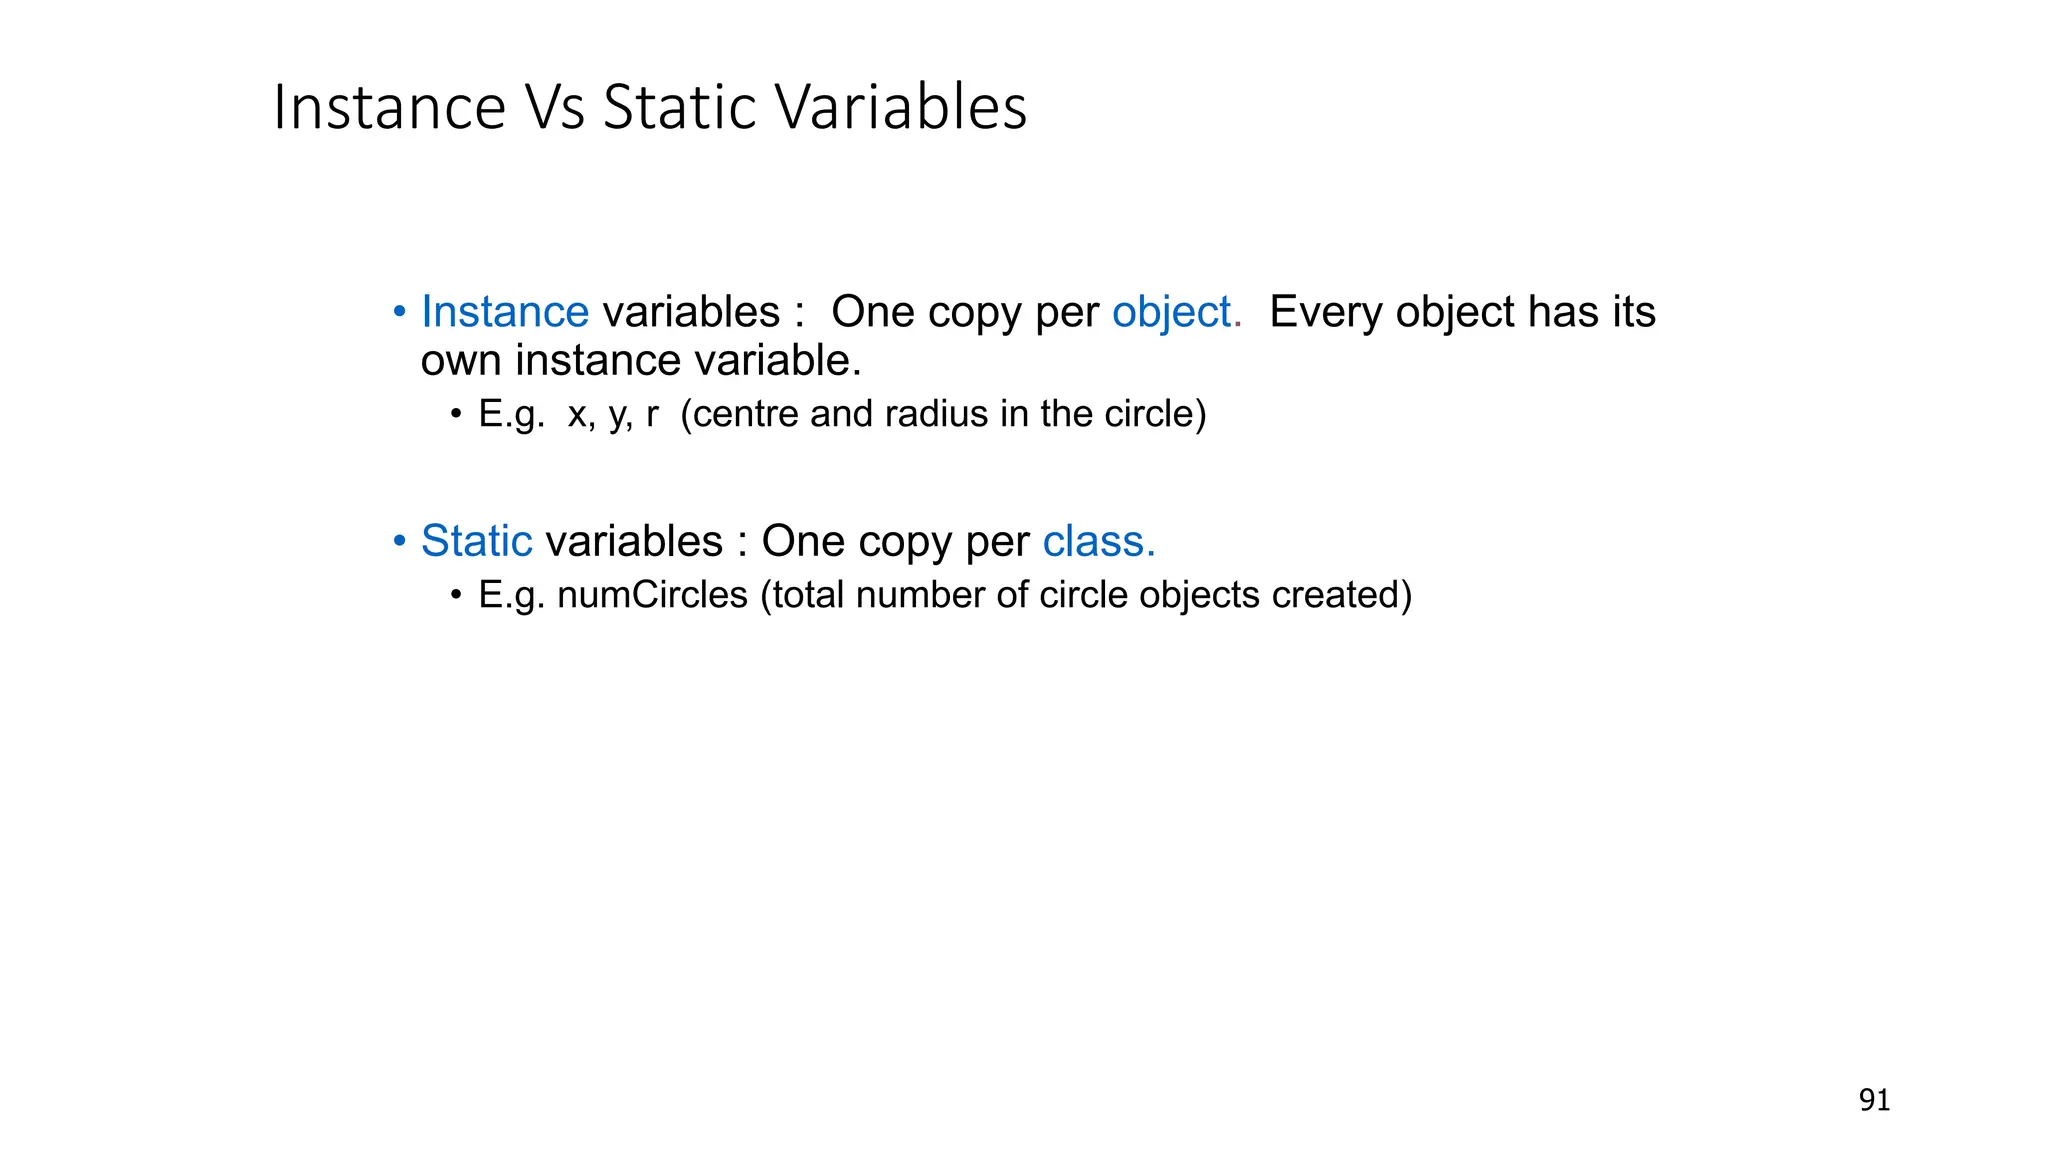Image resolution: width=2048 pixels, height=1152 pixels.
Task: Click the small bullet before "E.g. numCircles"
Action: [x=457, y=596]
